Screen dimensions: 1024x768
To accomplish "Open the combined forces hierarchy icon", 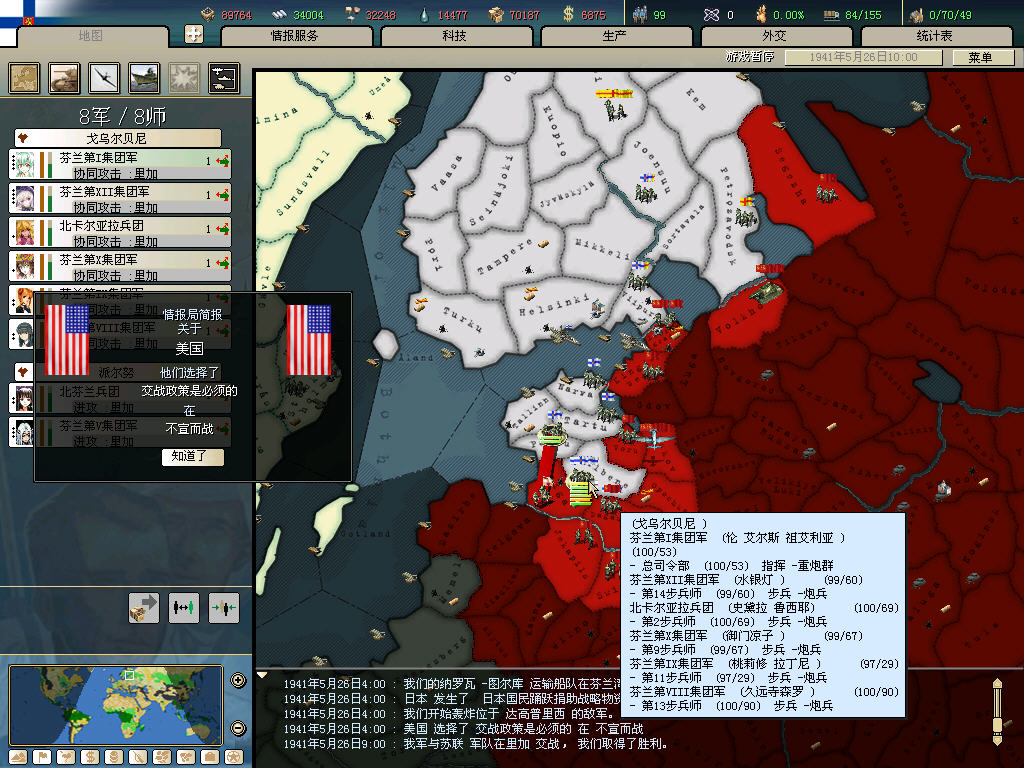I will click(x=224, y=78).
